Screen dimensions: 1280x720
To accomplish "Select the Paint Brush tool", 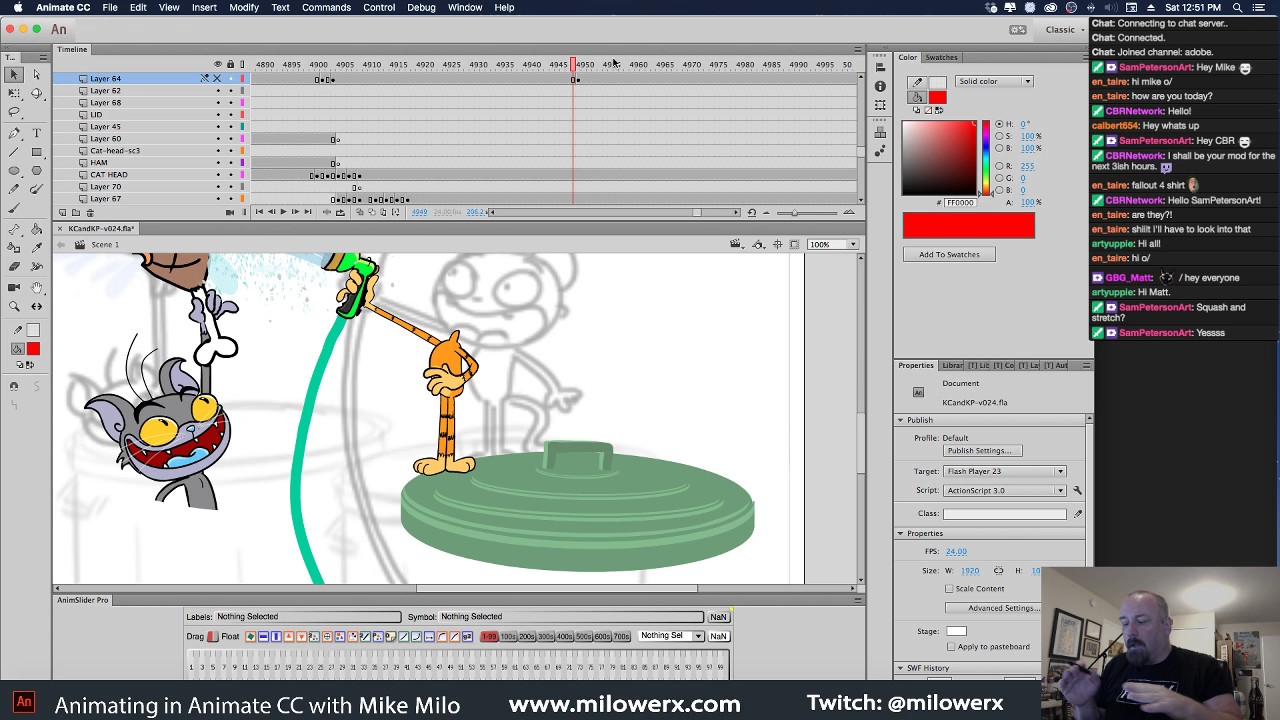I will 36,189.
